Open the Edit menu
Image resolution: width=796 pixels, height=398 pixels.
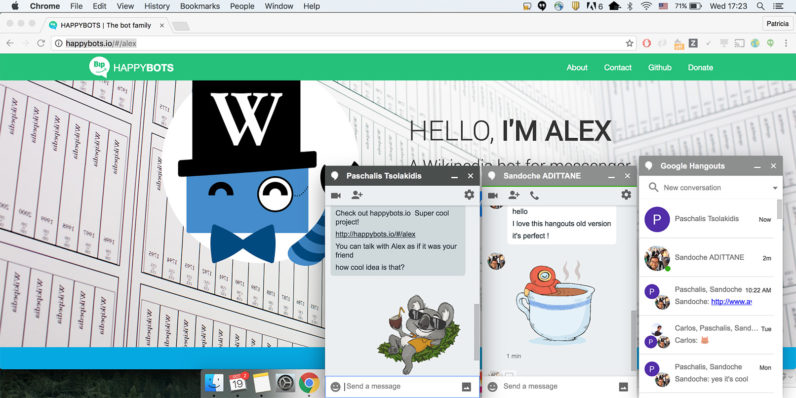coord(100,6)
